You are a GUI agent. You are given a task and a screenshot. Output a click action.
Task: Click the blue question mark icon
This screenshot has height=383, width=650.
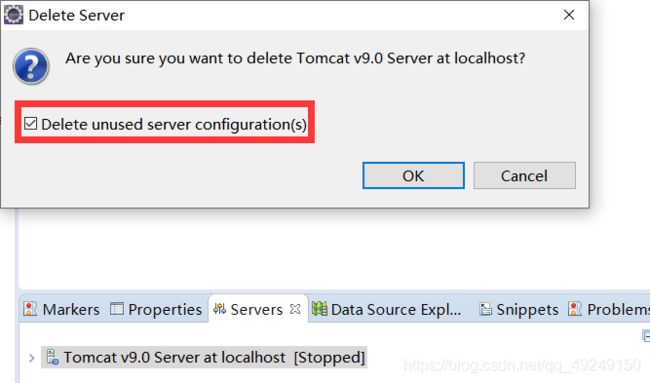tap(31, 66)
